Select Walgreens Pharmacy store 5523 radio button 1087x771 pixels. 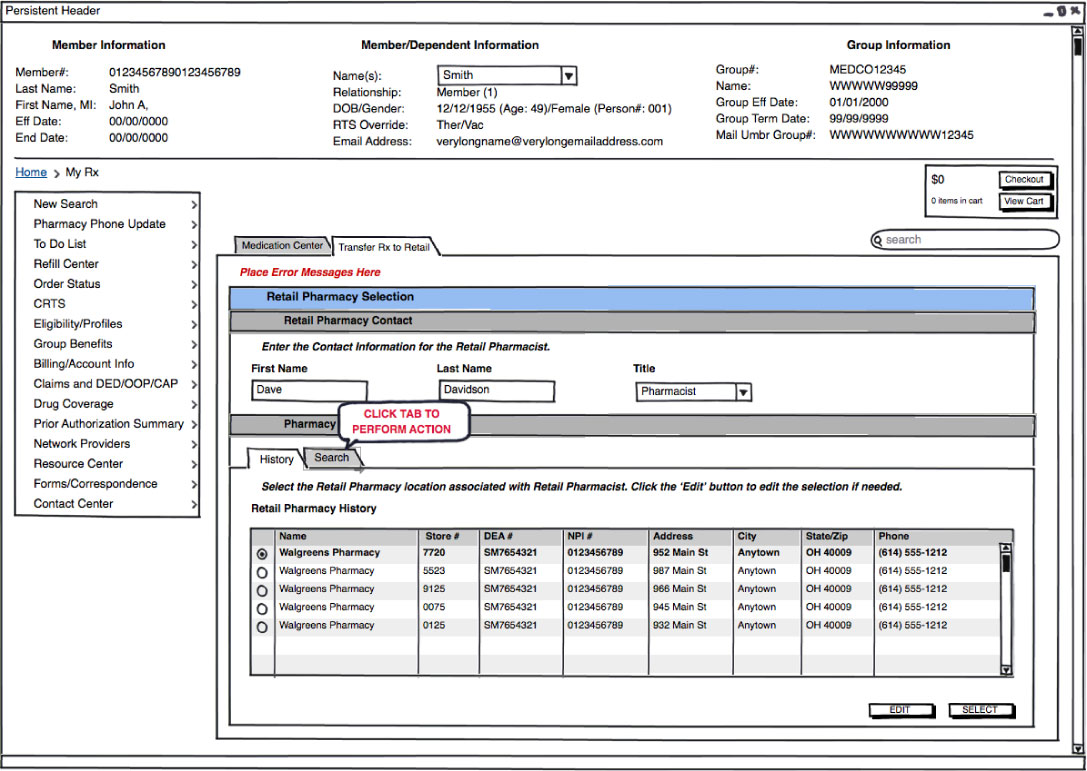262,573
